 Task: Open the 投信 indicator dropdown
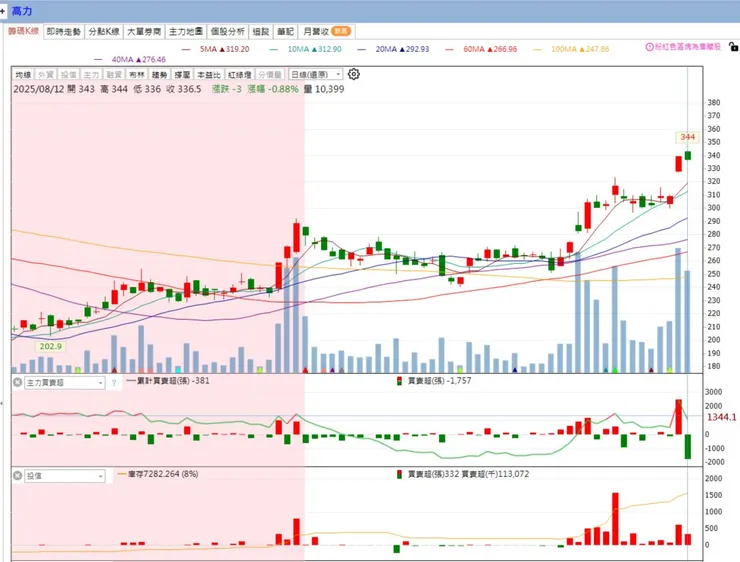[65, 476]
